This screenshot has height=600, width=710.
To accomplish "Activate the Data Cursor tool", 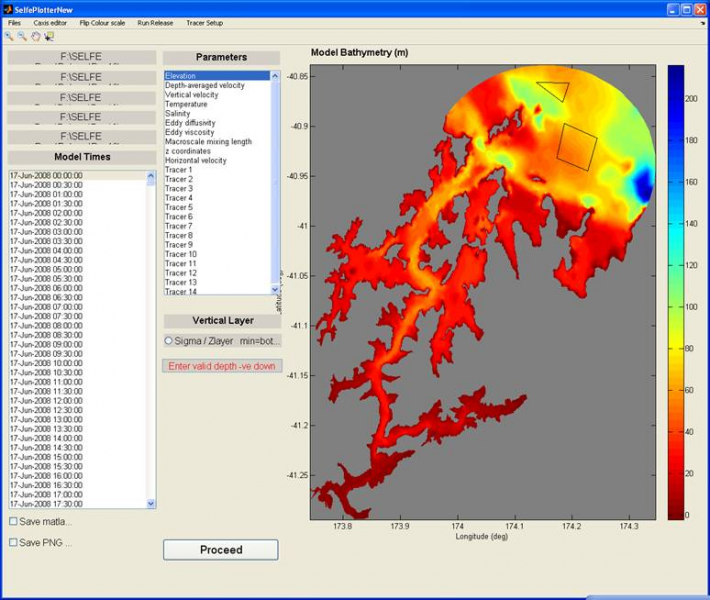I will [49, 36].
